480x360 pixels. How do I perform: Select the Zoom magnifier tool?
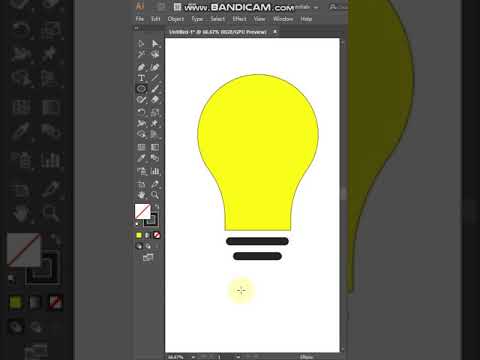(x=155, y=195)
